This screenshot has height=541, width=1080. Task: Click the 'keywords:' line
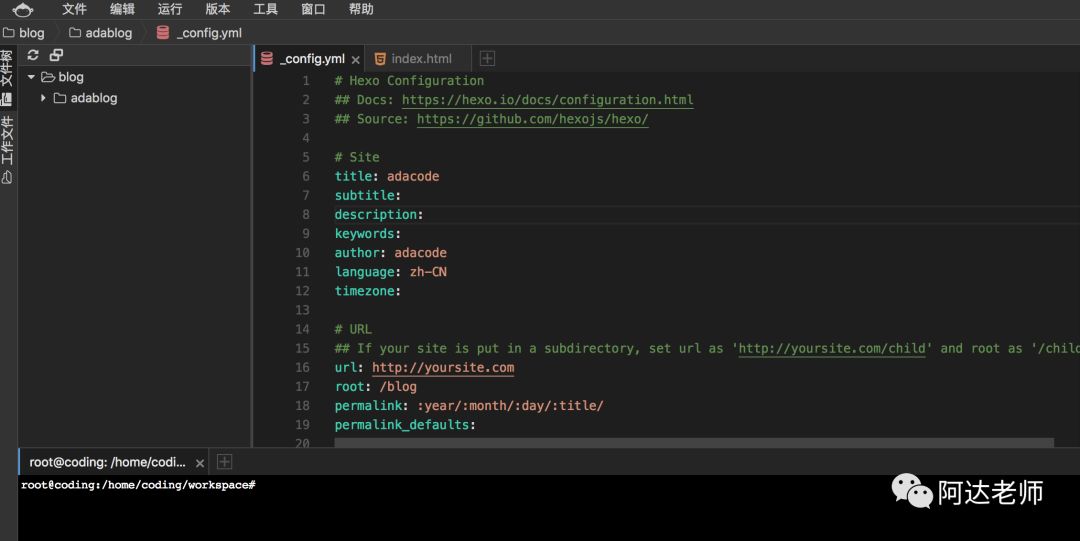368,234
